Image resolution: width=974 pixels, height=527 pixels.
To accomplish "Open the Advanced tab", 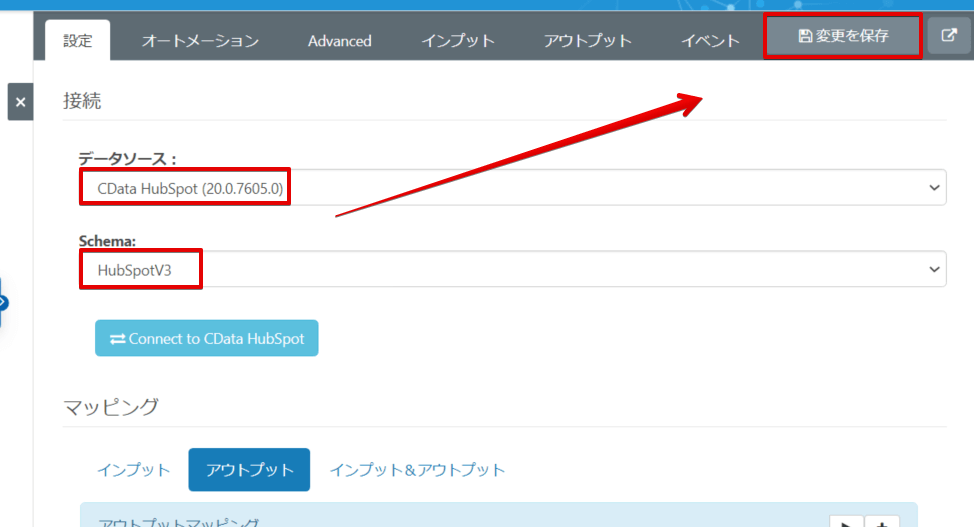I will coord(340,41).
